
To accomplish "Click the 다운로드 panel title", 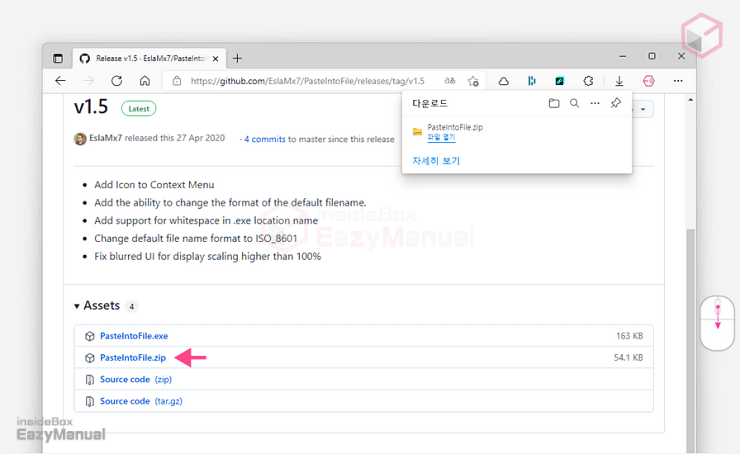I will coord(430,103).
